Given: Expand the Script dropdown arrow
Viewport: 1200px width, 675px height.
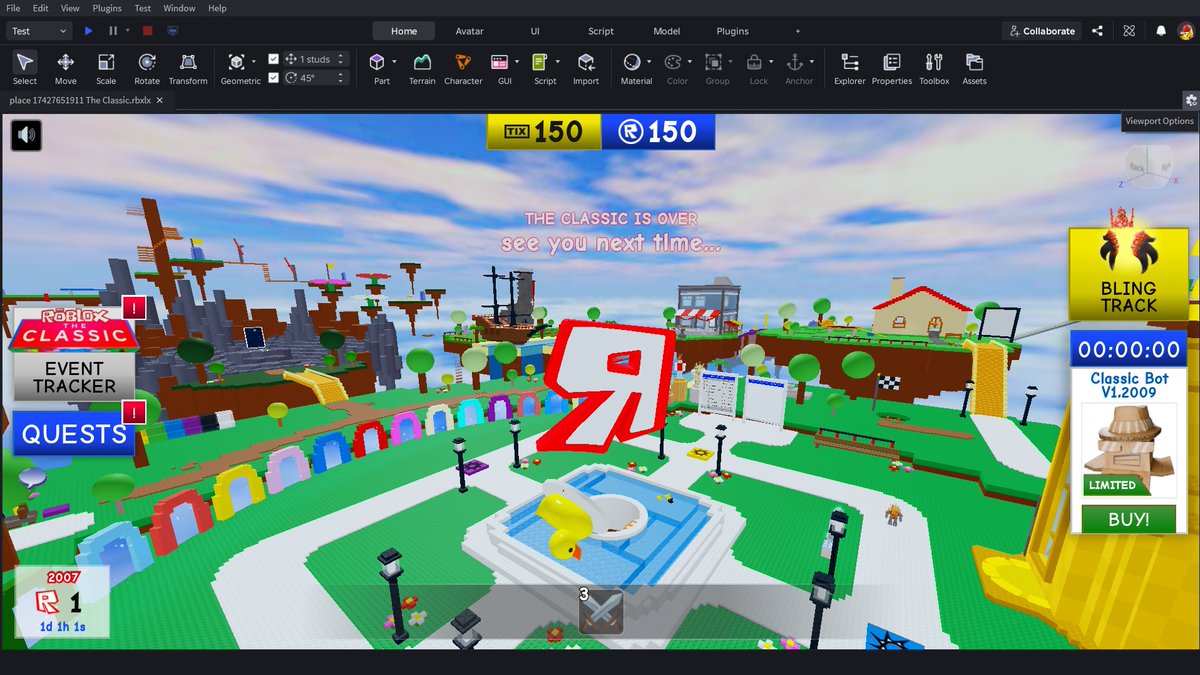Looking at the screenshot, I should coord(557,62).
